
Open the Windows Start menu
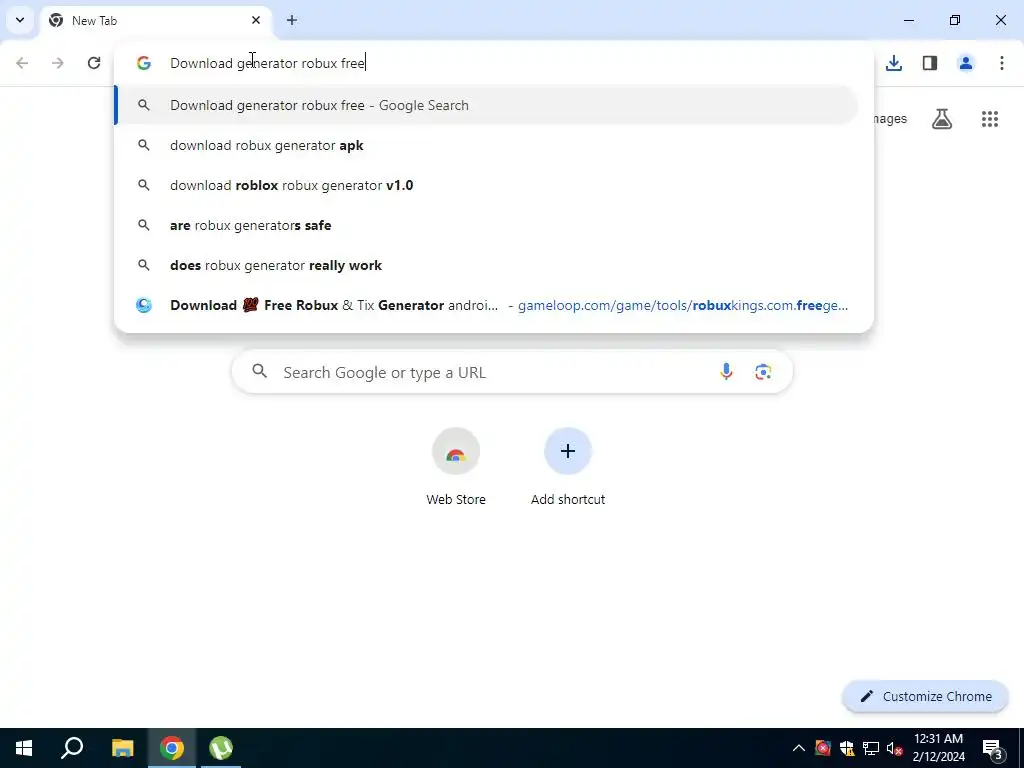(x=24, y=748)
